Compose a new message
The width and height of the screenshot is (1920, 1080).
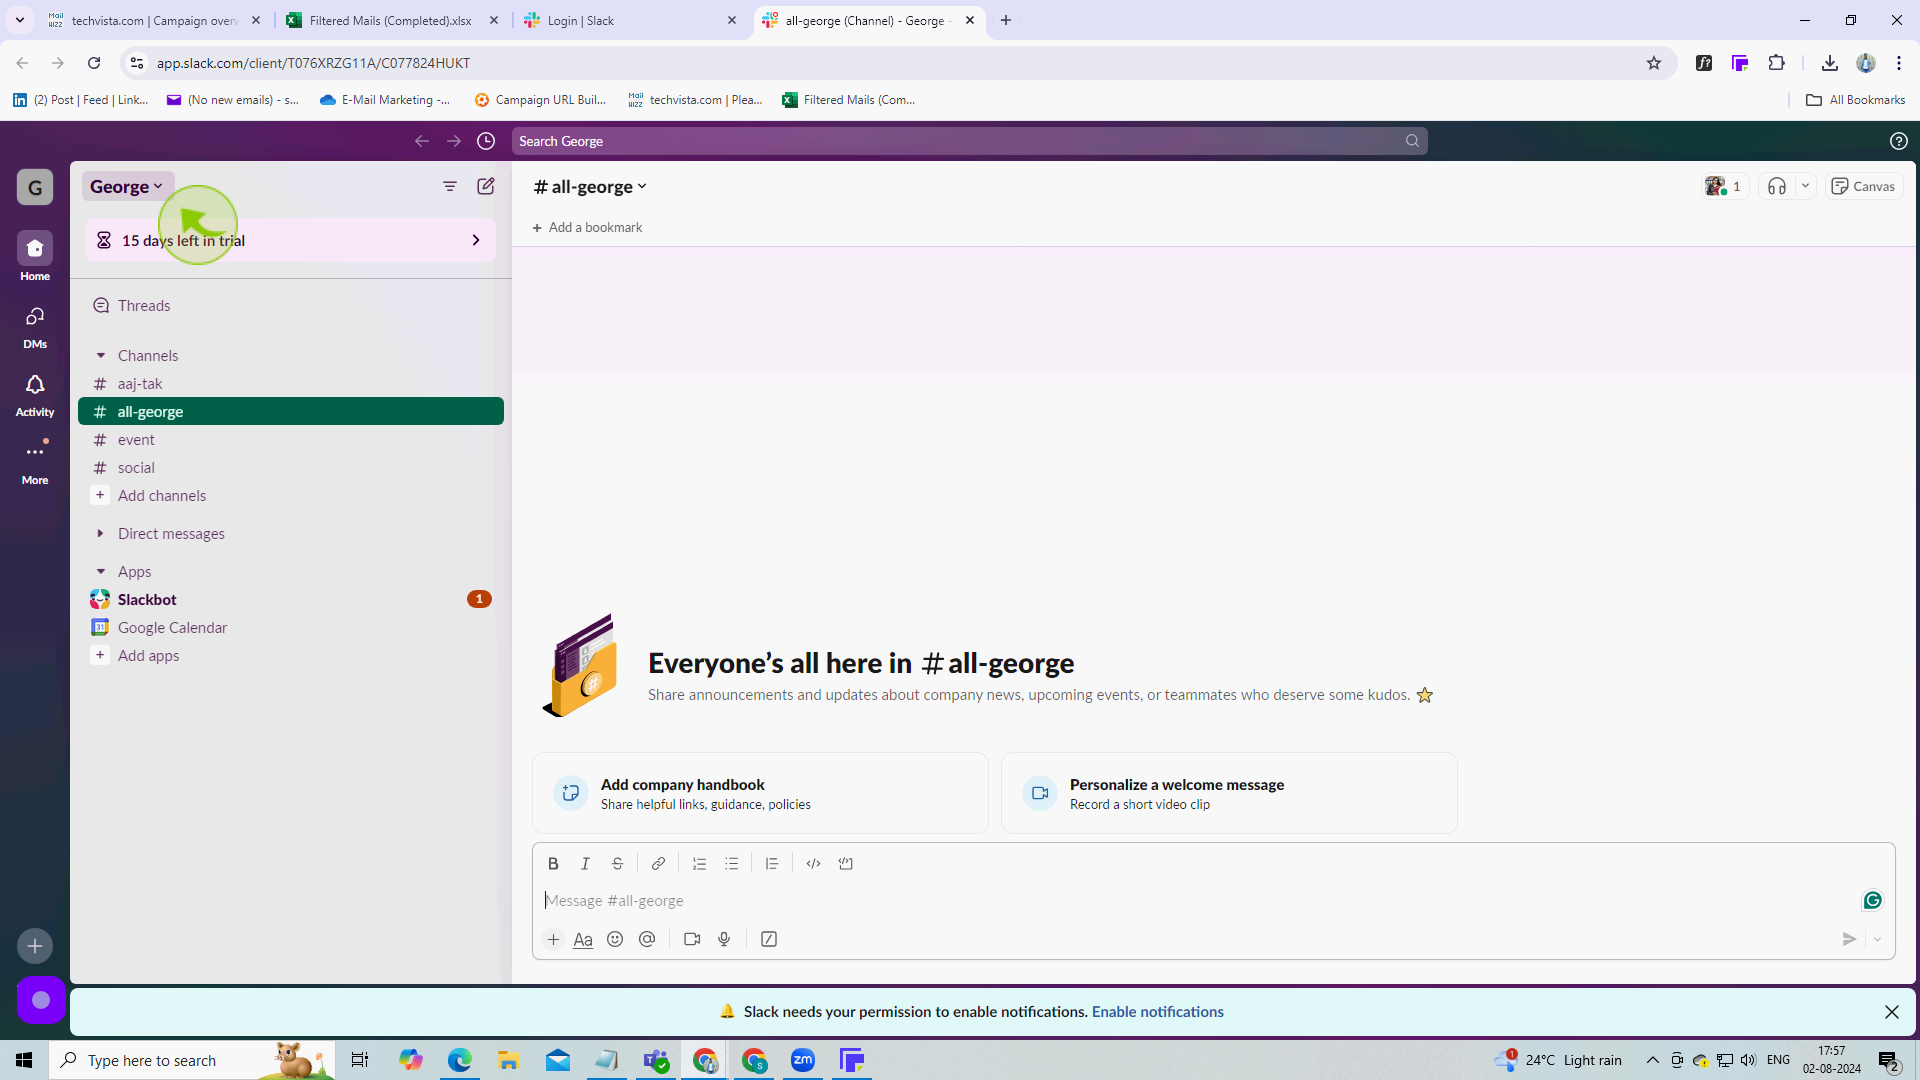(486, 186)
